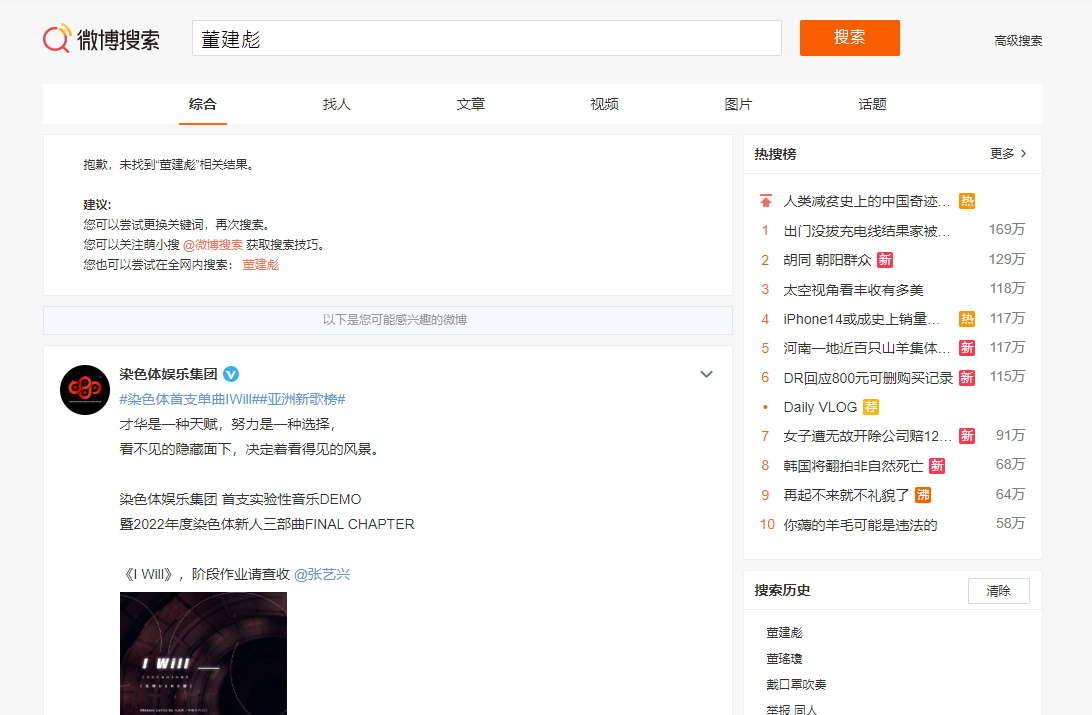1092x715 pixels.
Task: Clear search history with 清除 button
Action: click(998, 591)
